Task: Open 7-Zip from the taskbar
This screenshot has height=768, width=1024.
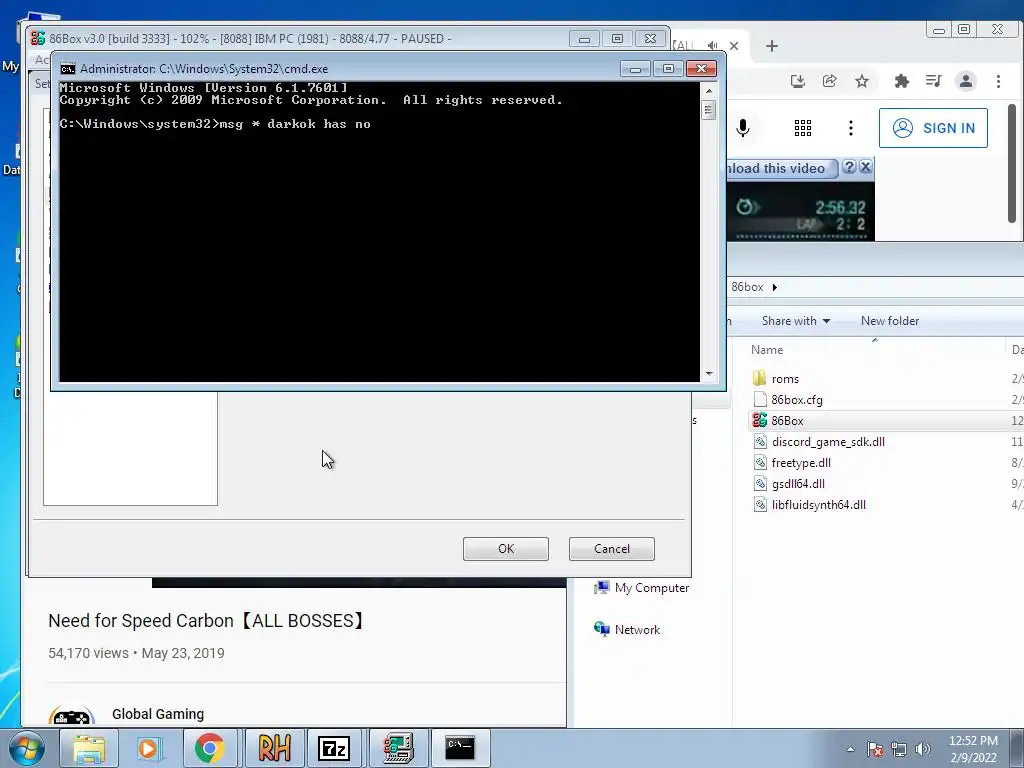Action: tap(334, 748)
